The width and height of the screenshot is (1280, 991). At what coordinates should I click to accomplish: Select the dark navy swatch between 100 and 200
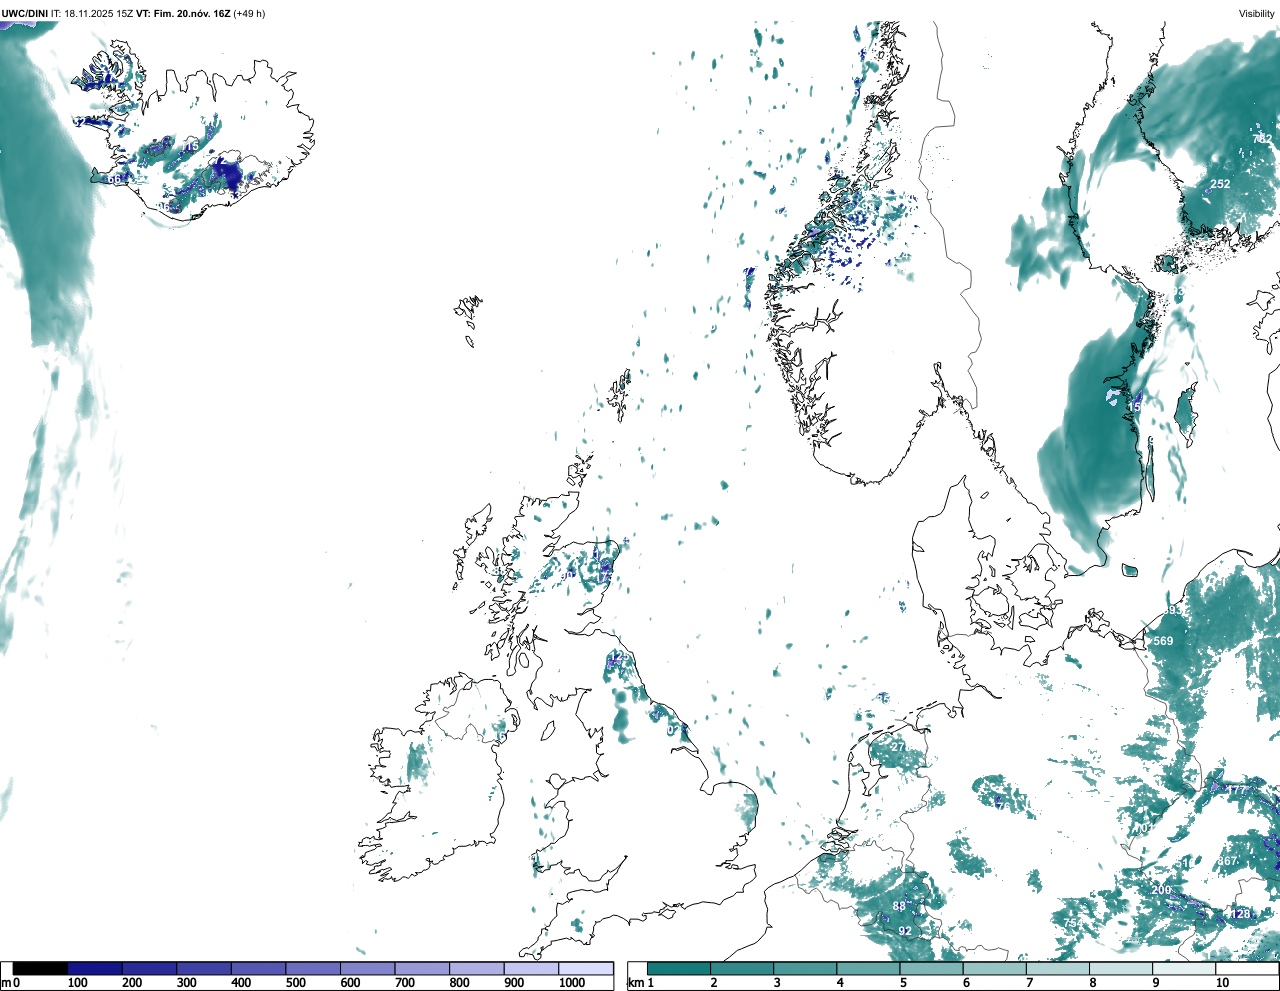pos(95,968)
